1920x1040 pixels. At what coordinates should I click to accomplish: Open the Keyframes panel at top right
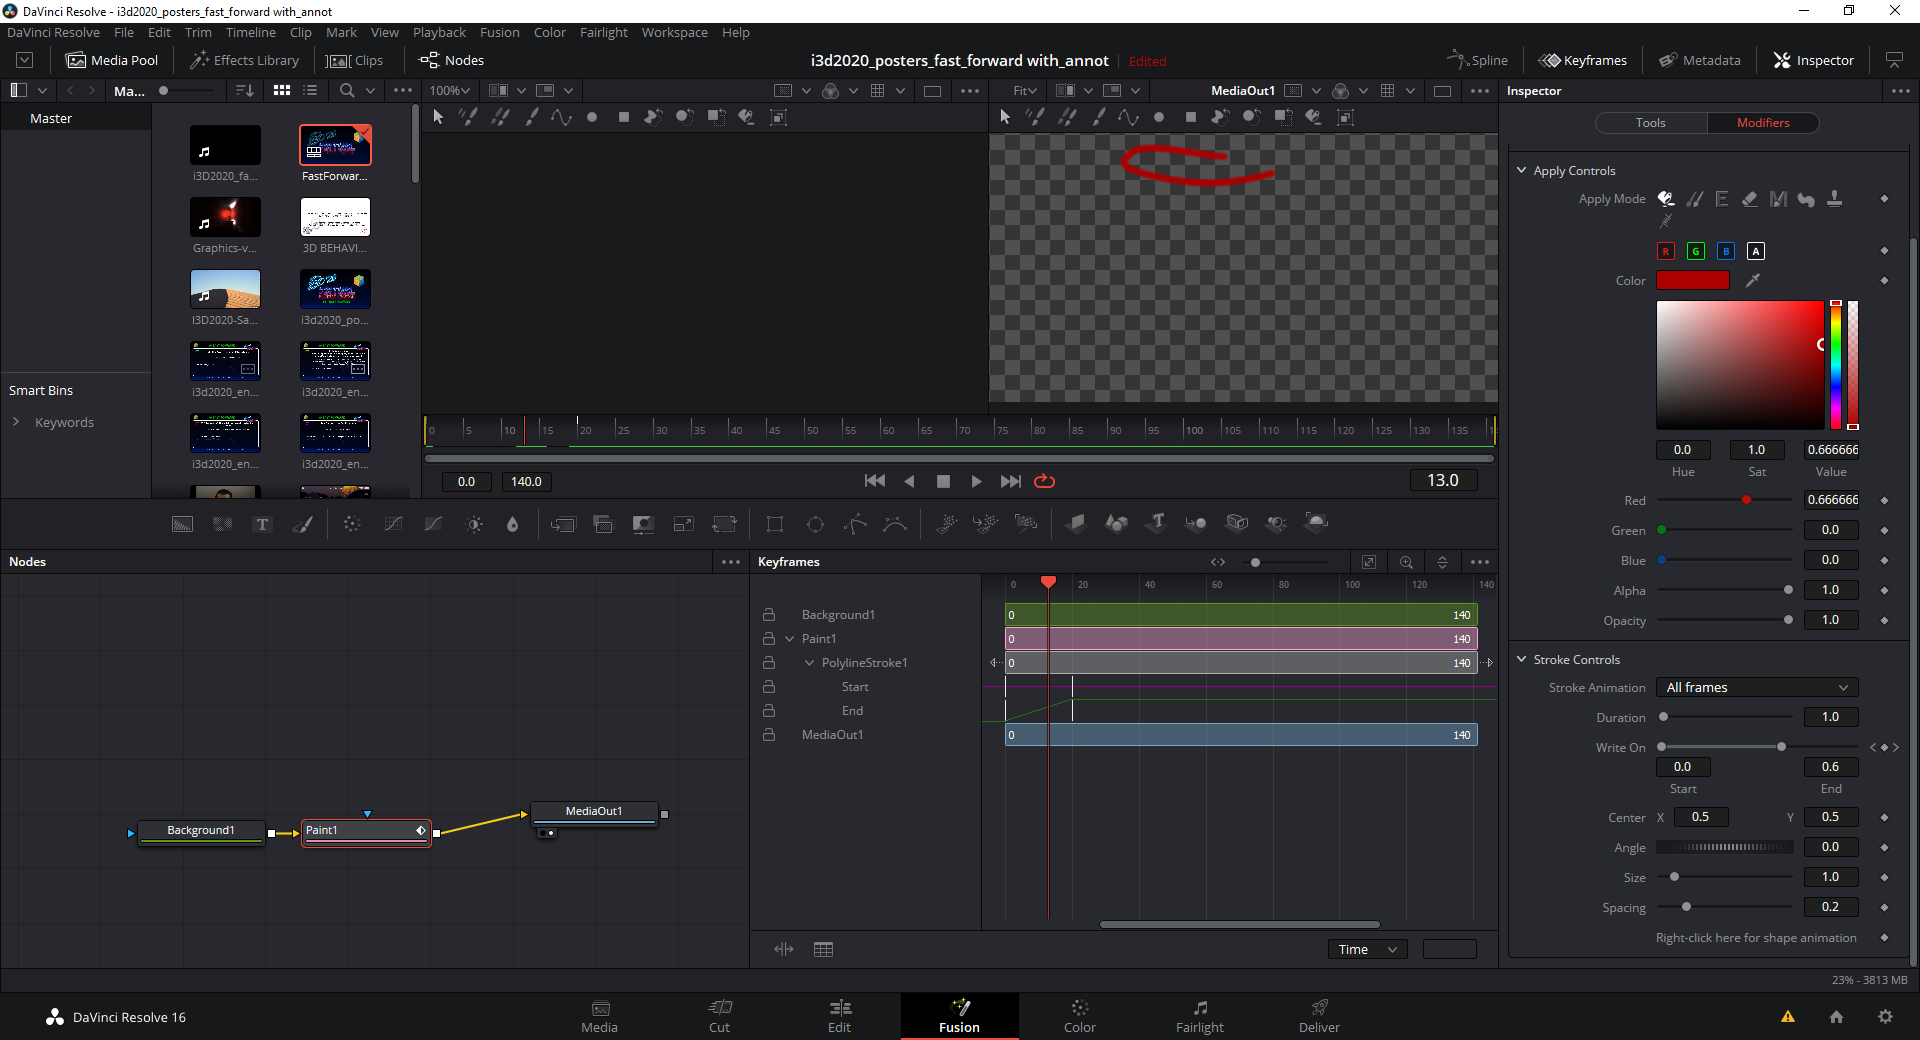point(1582,60)
